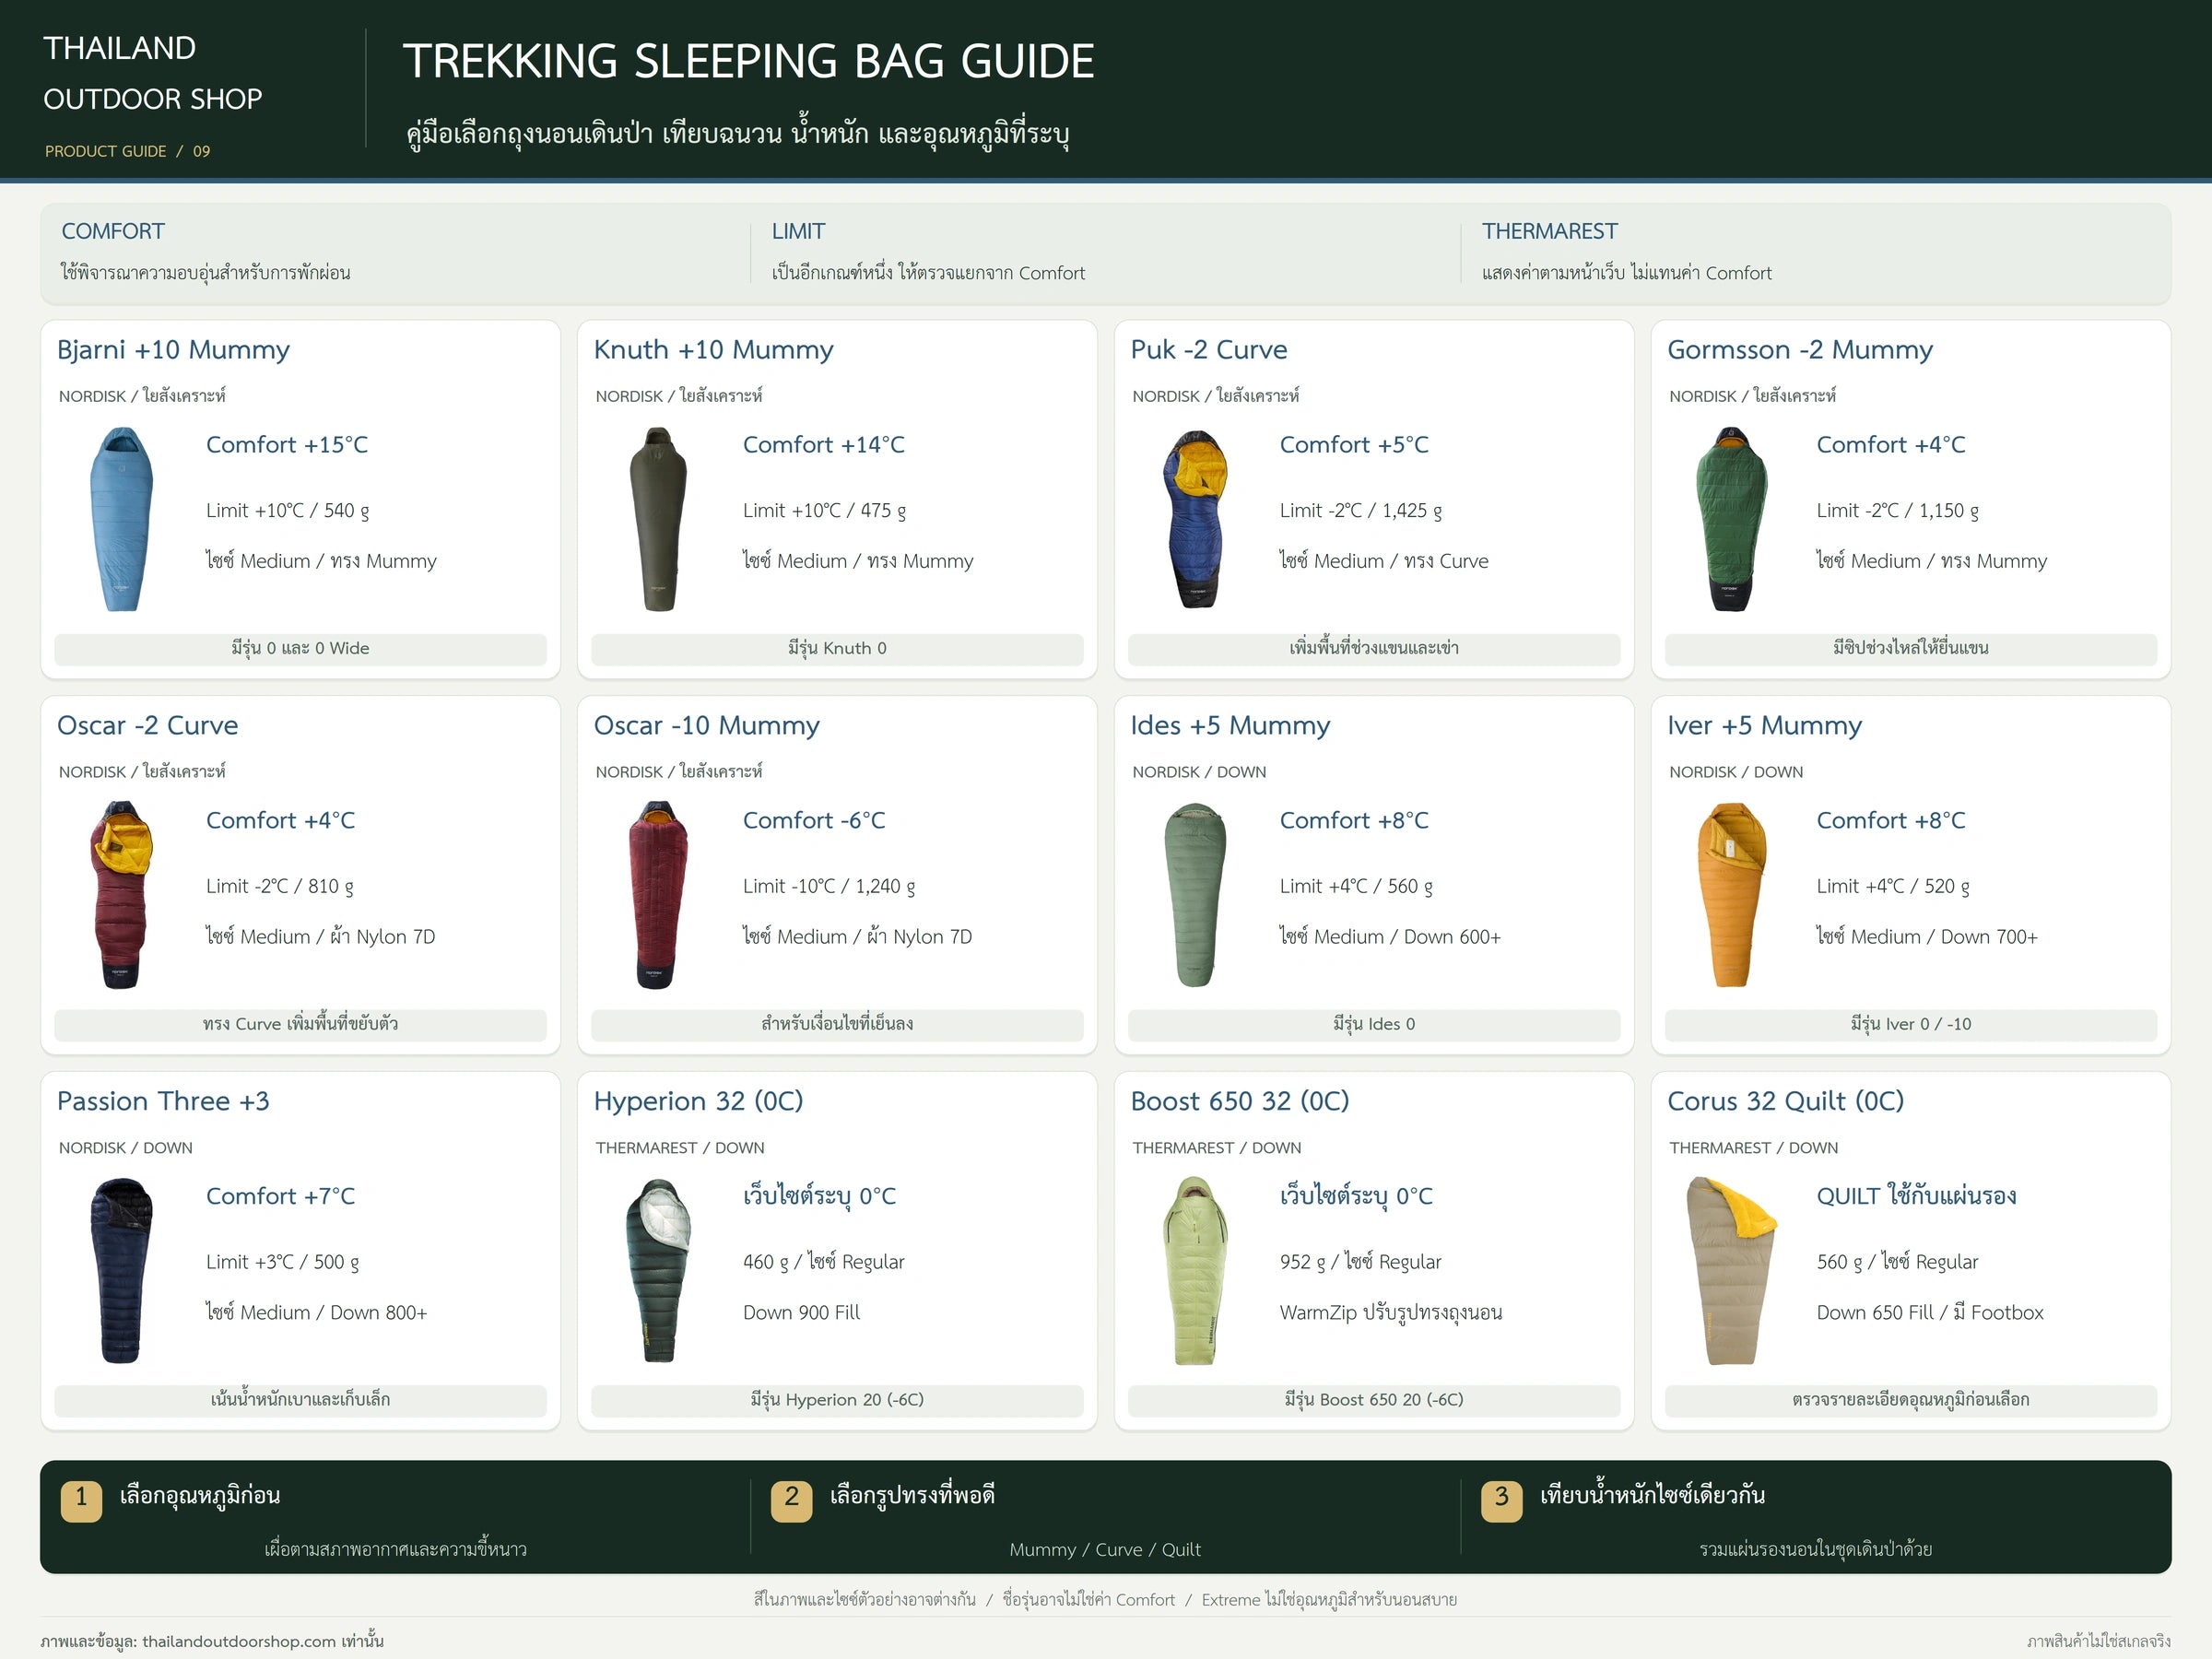Click the "มีรุ่น 0 และ 0 Wide" note bar
The image size is (2212, 1659).
tap(300, 649)
